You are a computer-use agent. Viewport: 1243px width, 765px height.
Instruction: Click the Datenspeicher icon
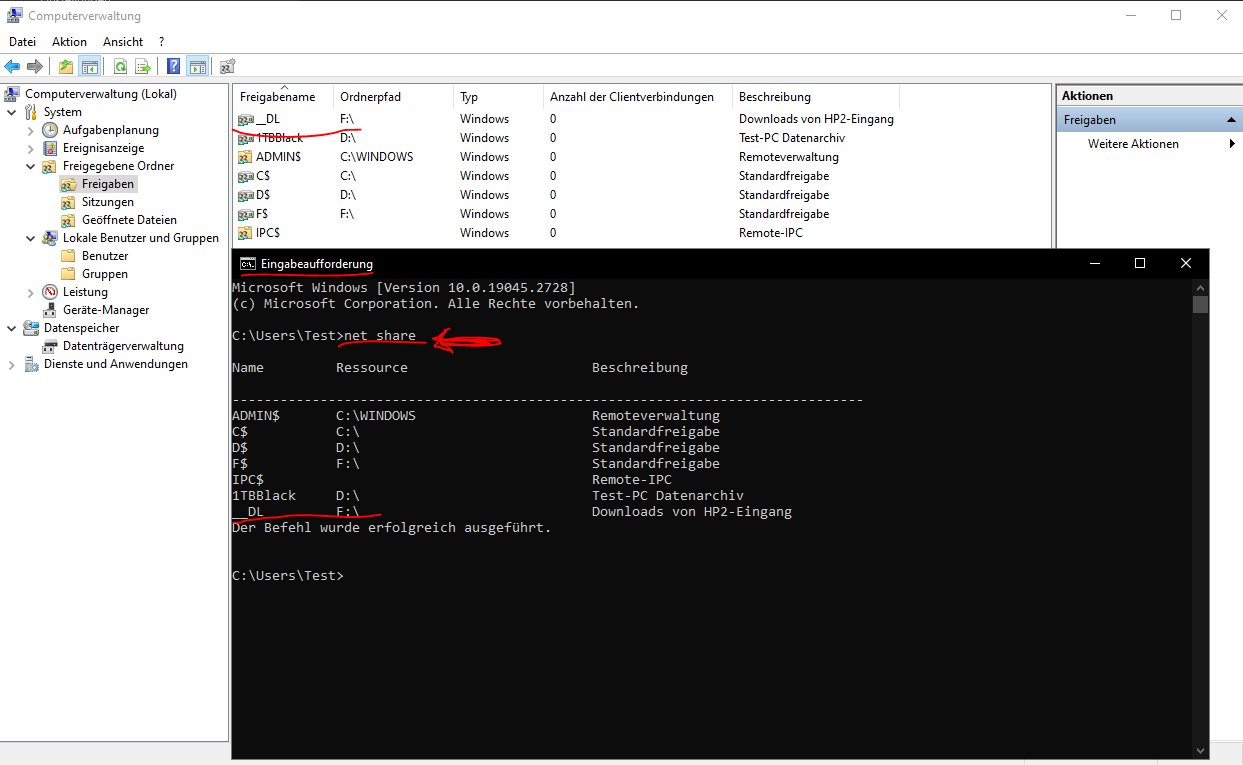point(31,328)
